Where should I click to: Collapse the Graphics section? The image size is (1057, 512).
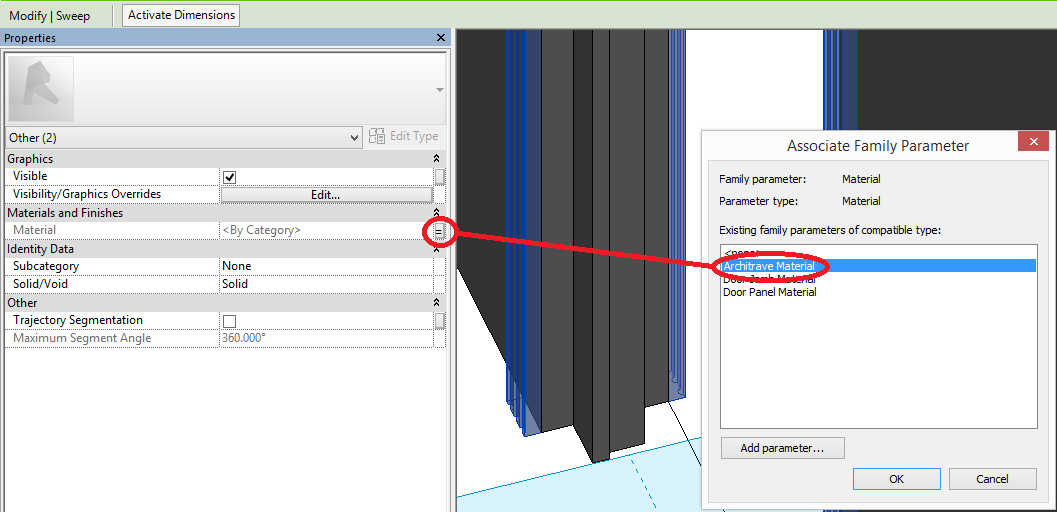tap(437, 158)
